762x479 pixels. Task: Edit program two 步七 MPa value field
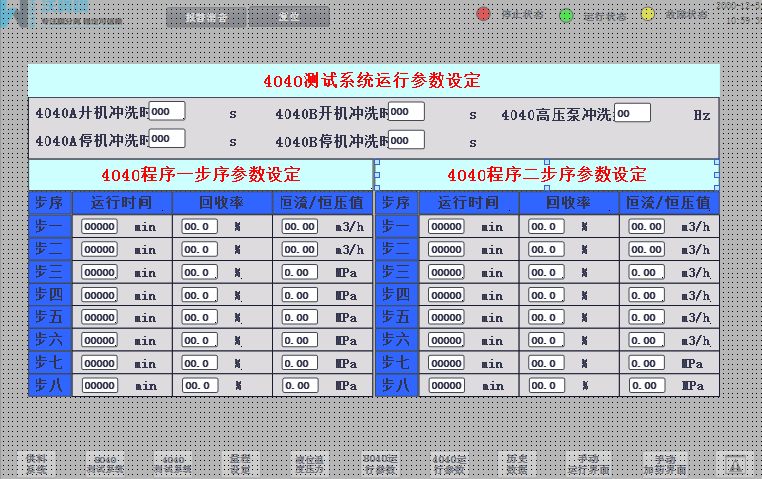[646, 363]
